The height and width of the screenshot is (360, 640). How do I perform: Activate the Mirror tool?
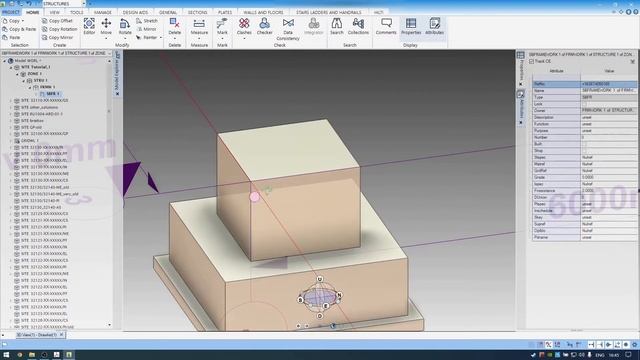pyautogui.click(x=146, y=29)
